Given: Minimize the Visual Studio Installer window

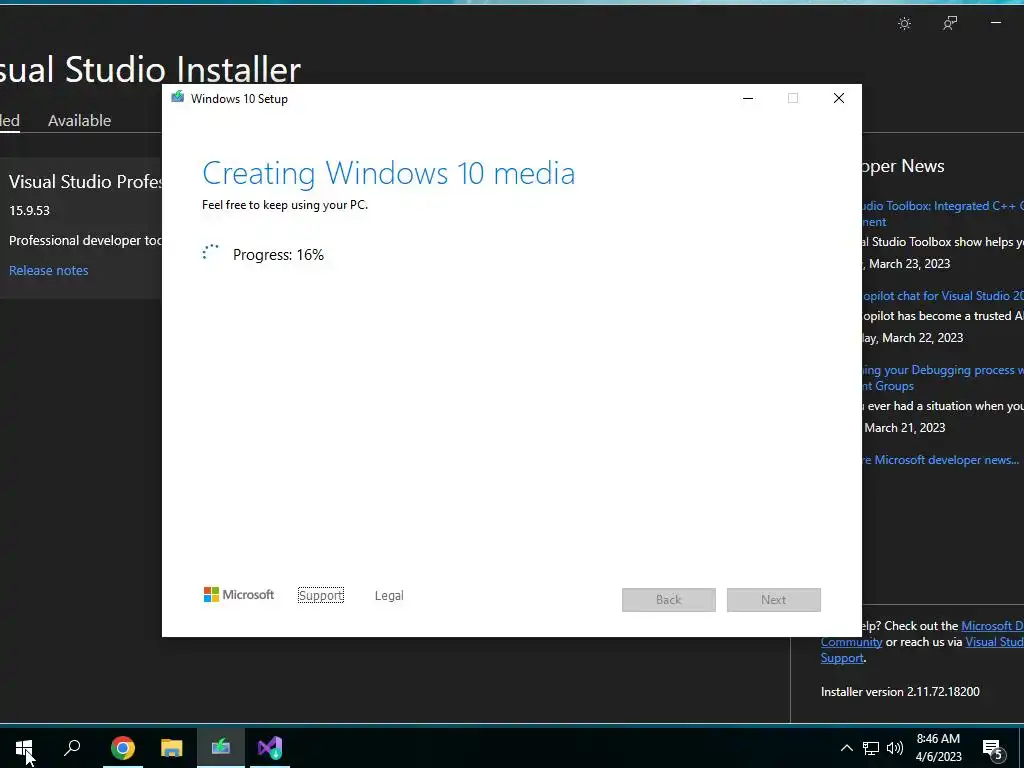Looking at the screenshot, I should point(995,23).
